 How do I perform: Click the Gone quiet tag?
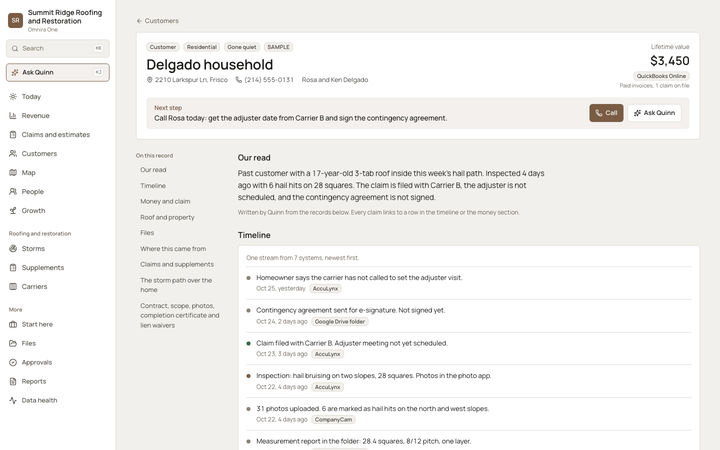tap(242, 47)
